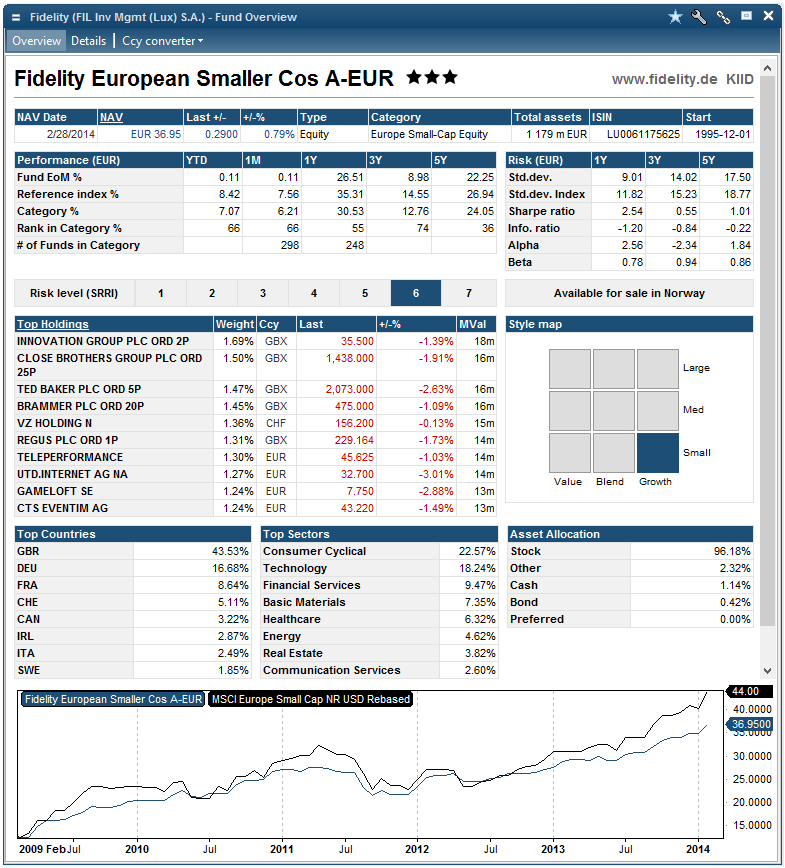Toggle the Fidelity European Smaller Cos chart legend
785x868 pixels.
pos(113,699)
